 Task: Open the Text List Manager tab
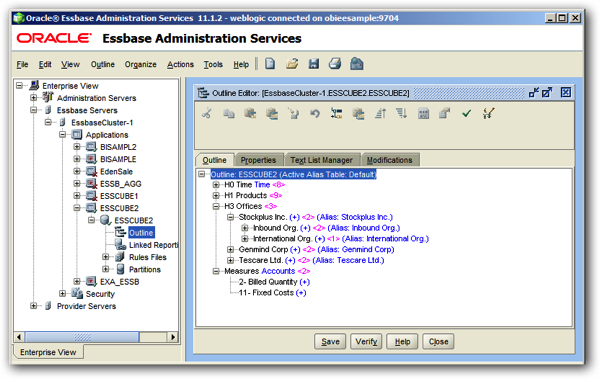(321, 160)
